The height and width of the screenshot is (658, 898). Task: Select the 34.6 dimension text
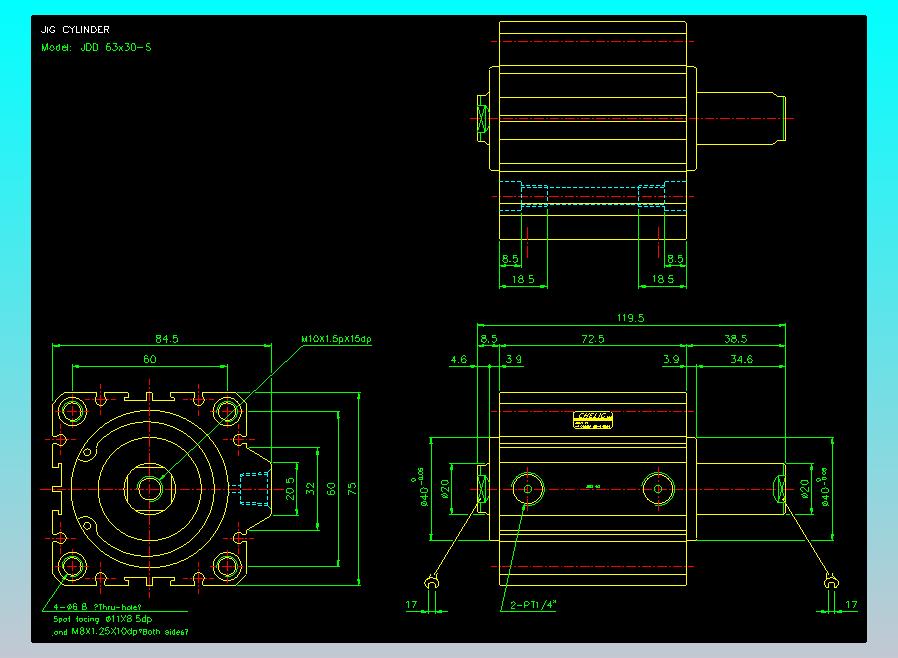tap(741, 359)
